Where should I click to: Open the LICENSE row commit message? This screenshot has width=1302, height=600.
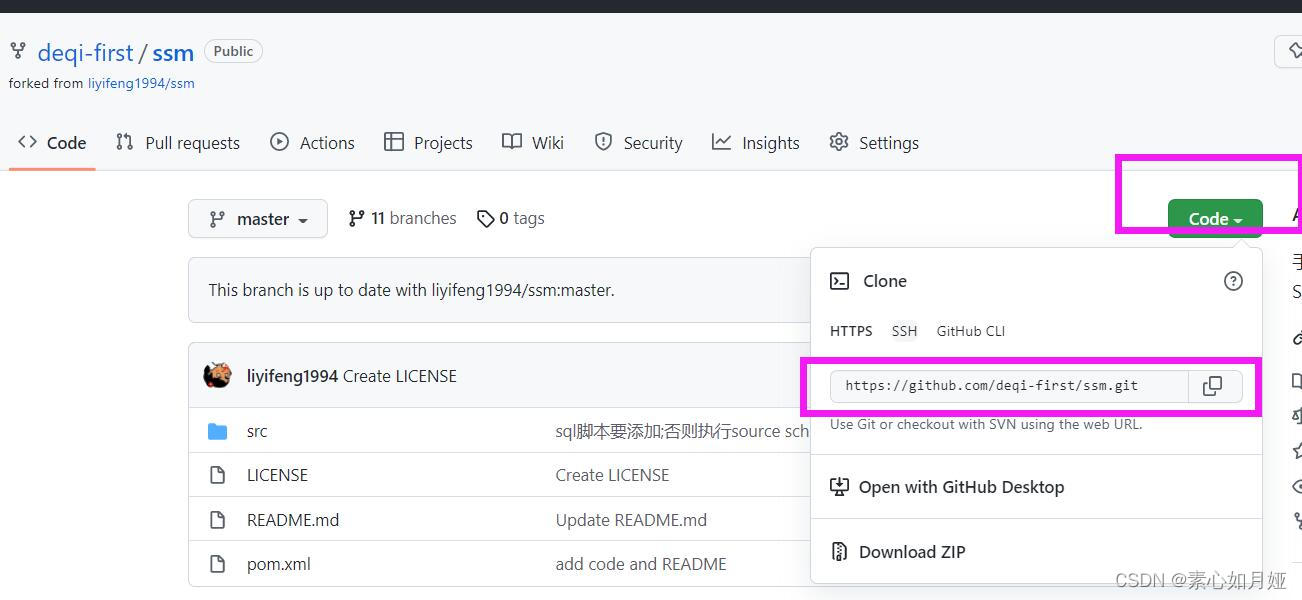[x=612, y=475]
